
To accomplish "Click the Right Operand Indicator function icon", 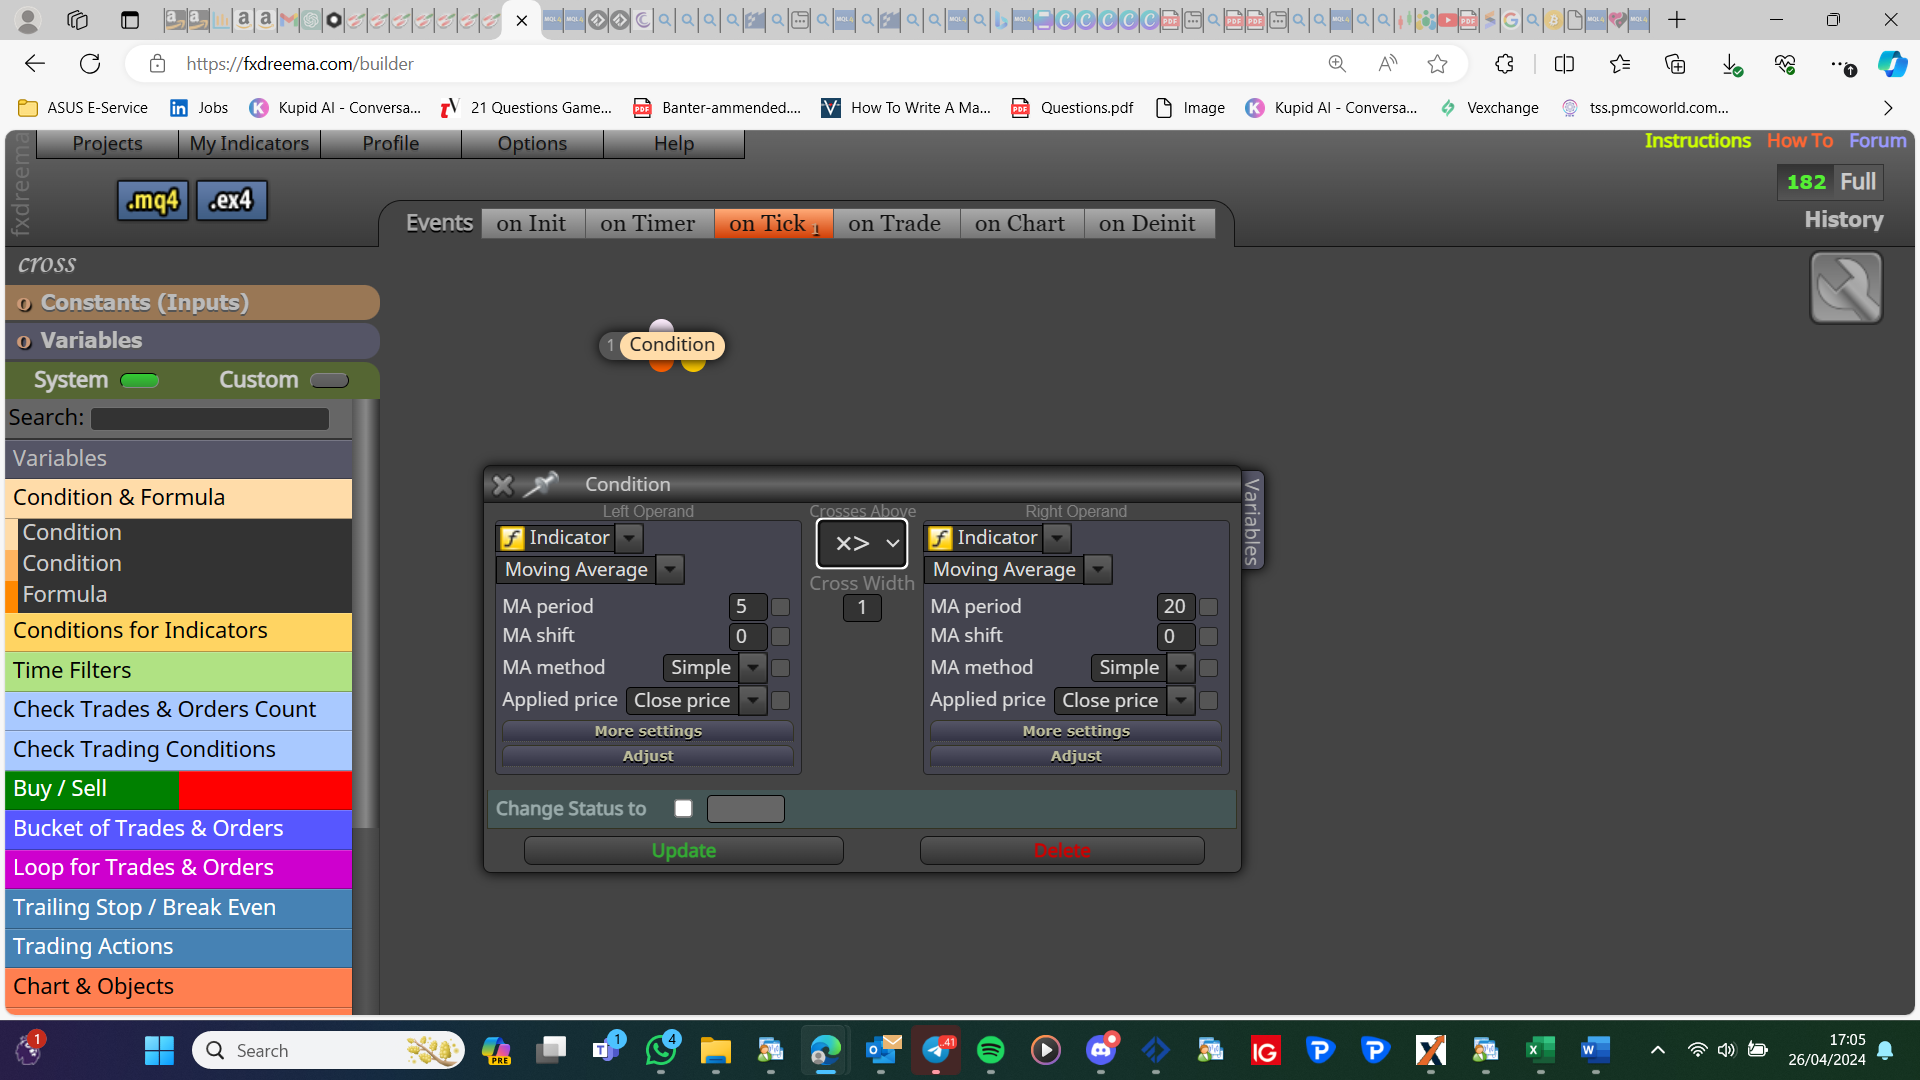I will tap(940, 538).
